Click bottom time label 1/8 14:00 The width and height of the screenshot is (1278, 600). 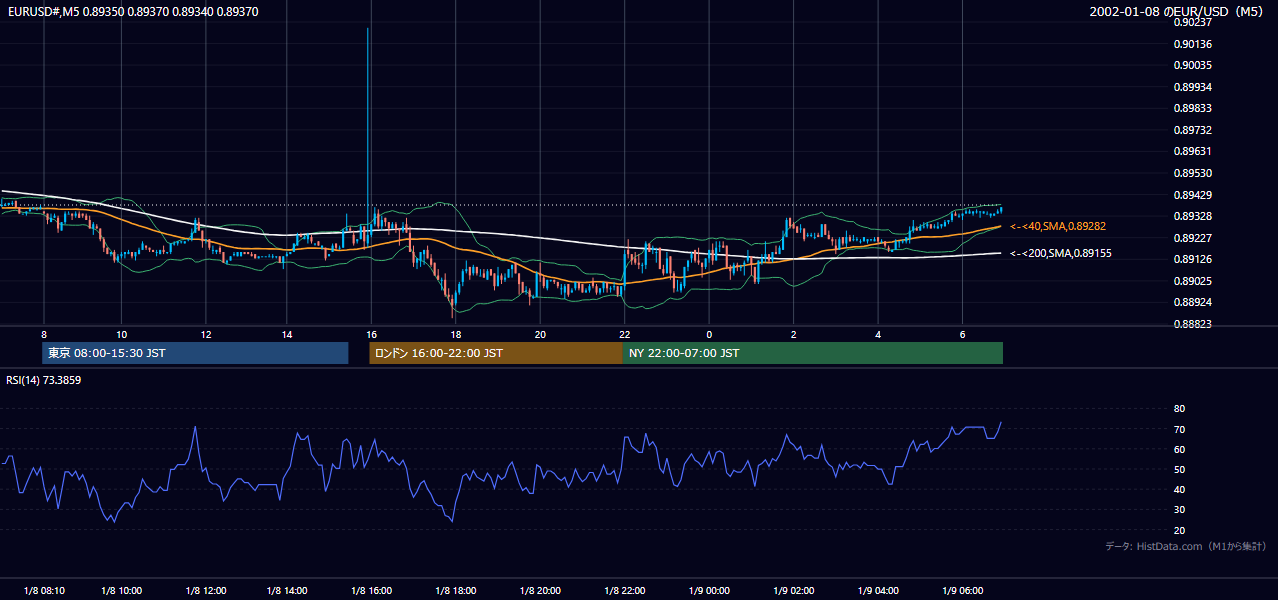287,590
